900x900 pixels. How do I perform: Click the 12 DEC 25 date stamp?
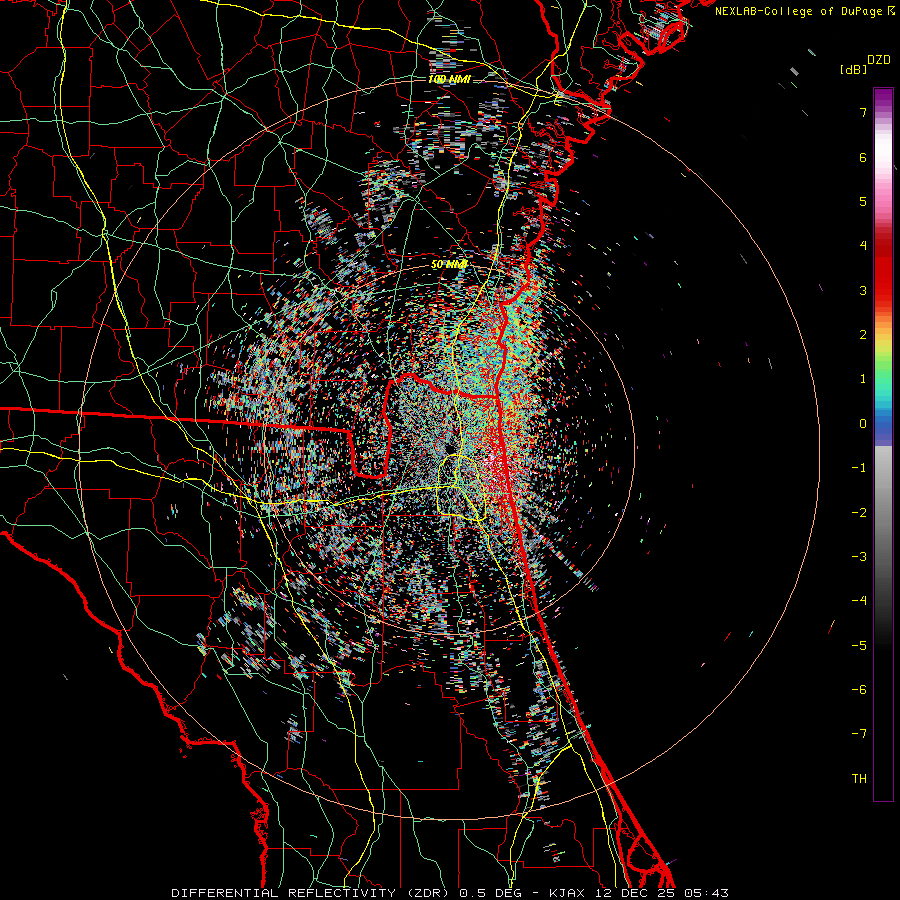pos(635,893)
